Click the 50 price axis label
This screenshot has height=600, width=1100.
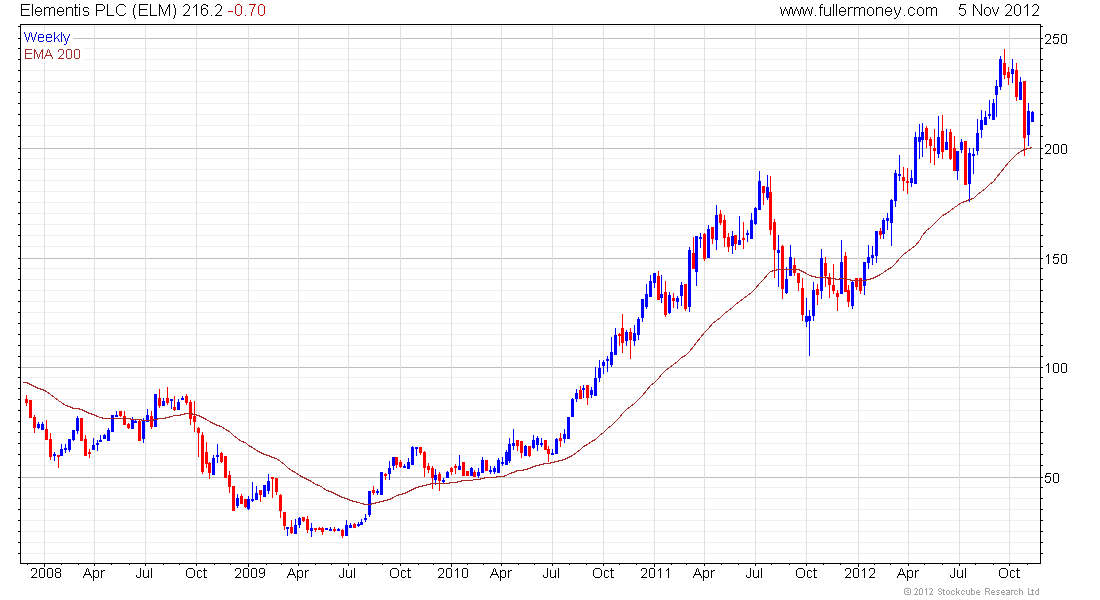(x=1052, y=478)
